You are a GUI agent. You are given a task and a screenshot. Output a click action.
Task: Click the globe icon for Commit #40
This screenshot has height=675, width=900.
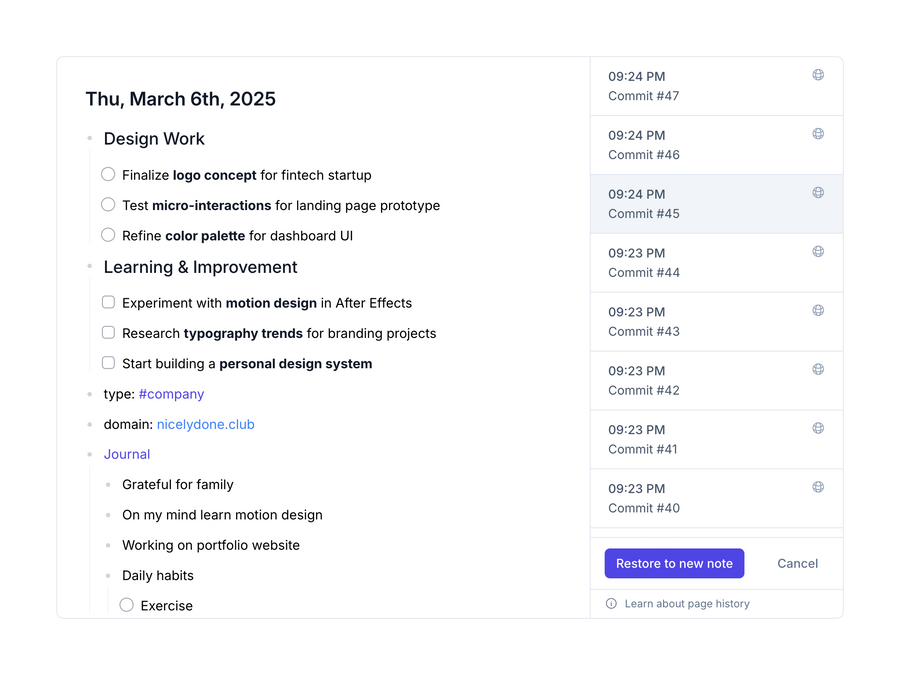(x=818, y=487)
